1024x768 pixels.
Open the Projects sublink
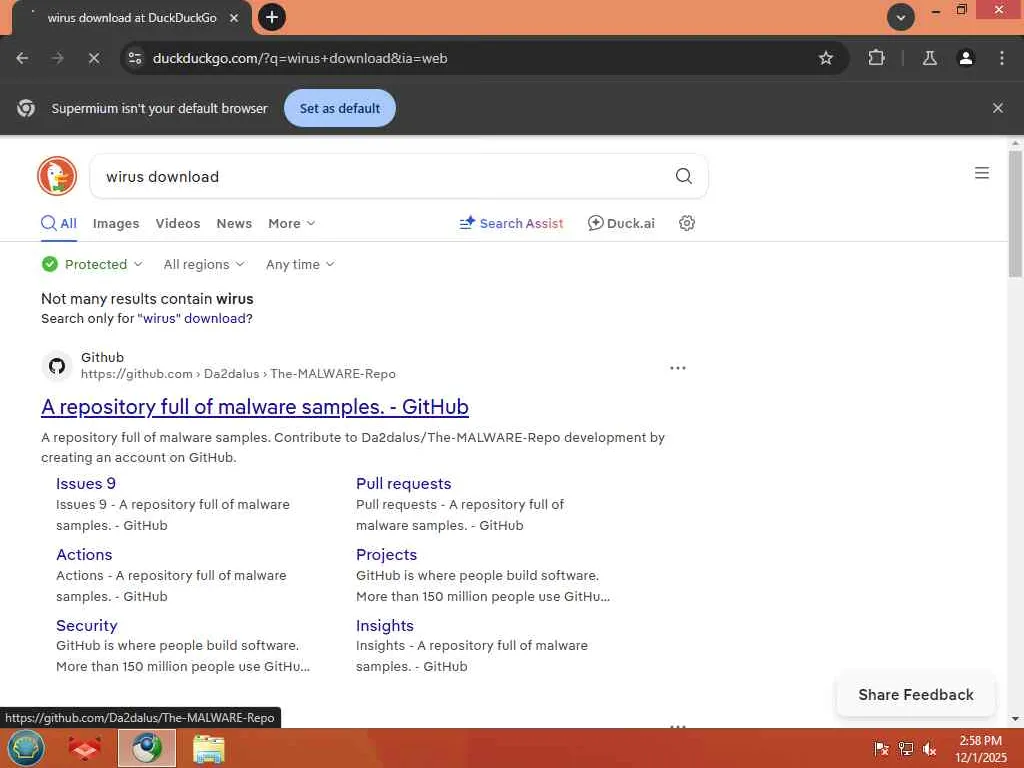tap(387, 555)
